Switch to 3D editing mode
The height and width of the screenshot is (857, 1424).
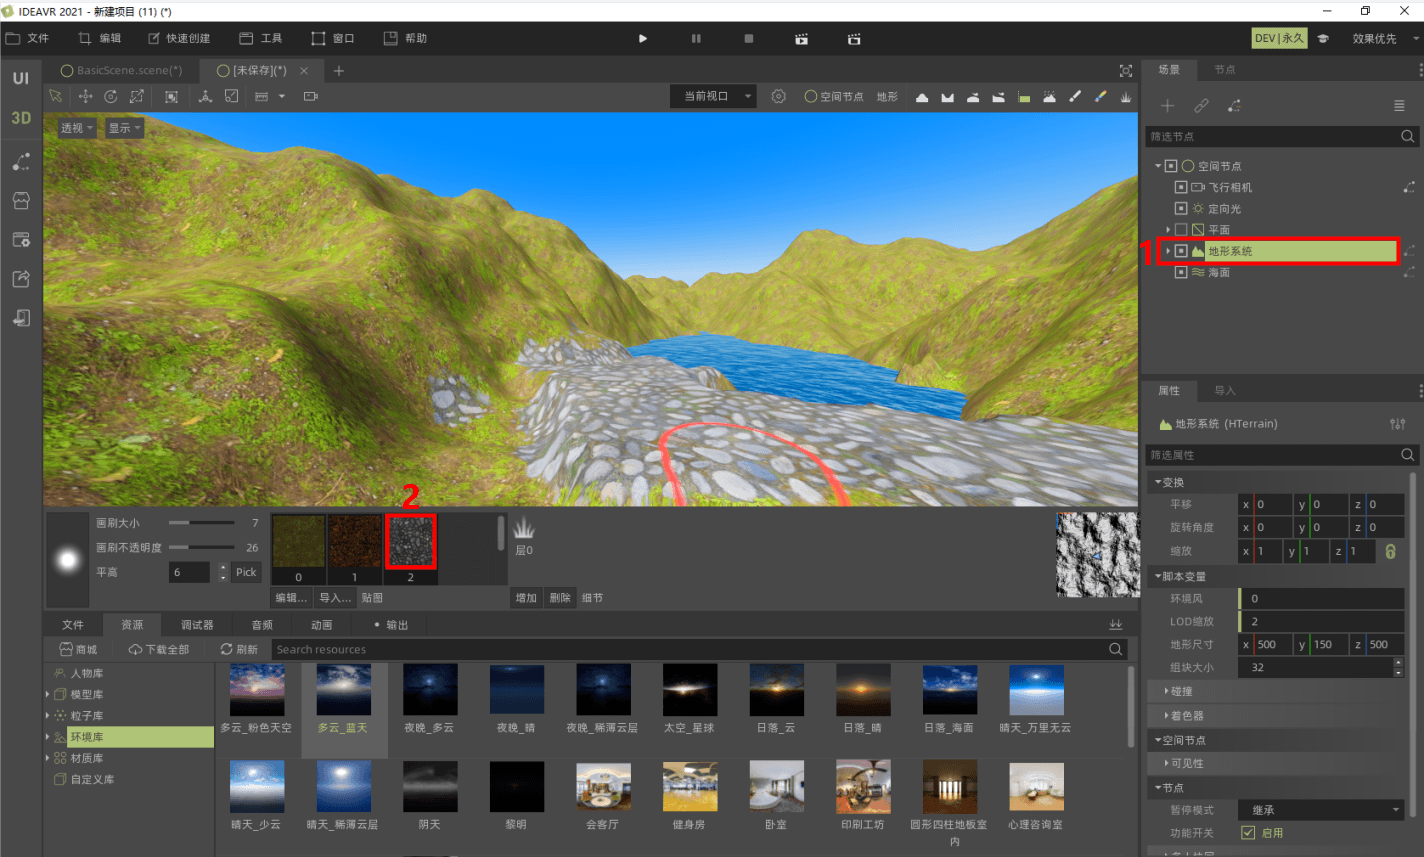pos(21,118)
